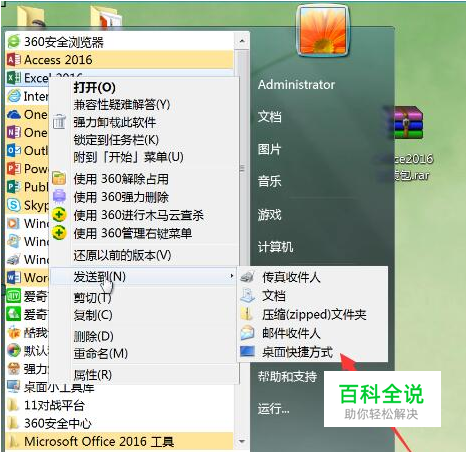Click the green plus icon beside 360管理右键菜单
Image resolution: width=466 pixels, height=452 pixels.
click(59, 233)
